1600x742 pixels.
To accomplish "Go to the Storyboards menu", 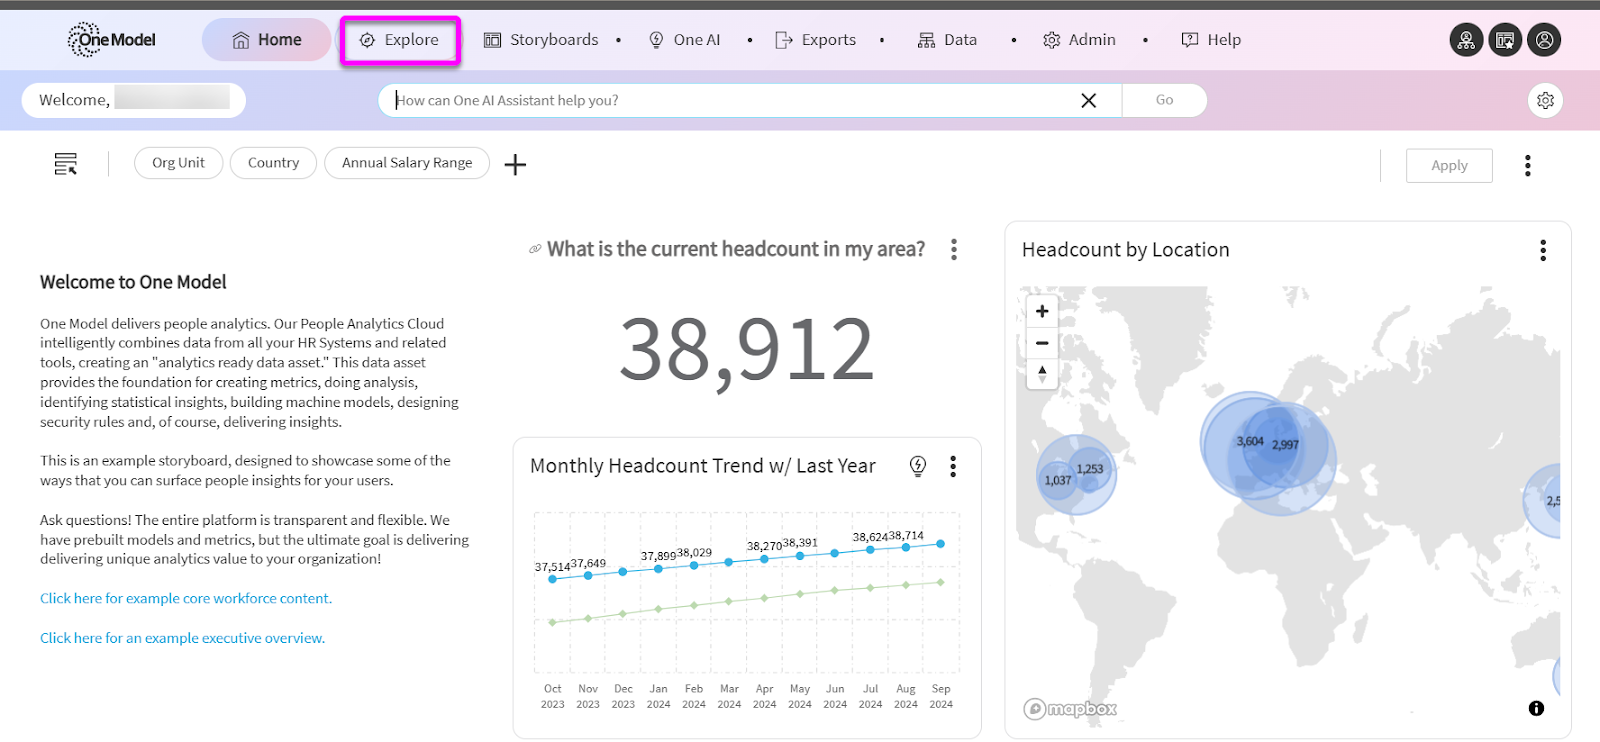I will click(542, 40).
